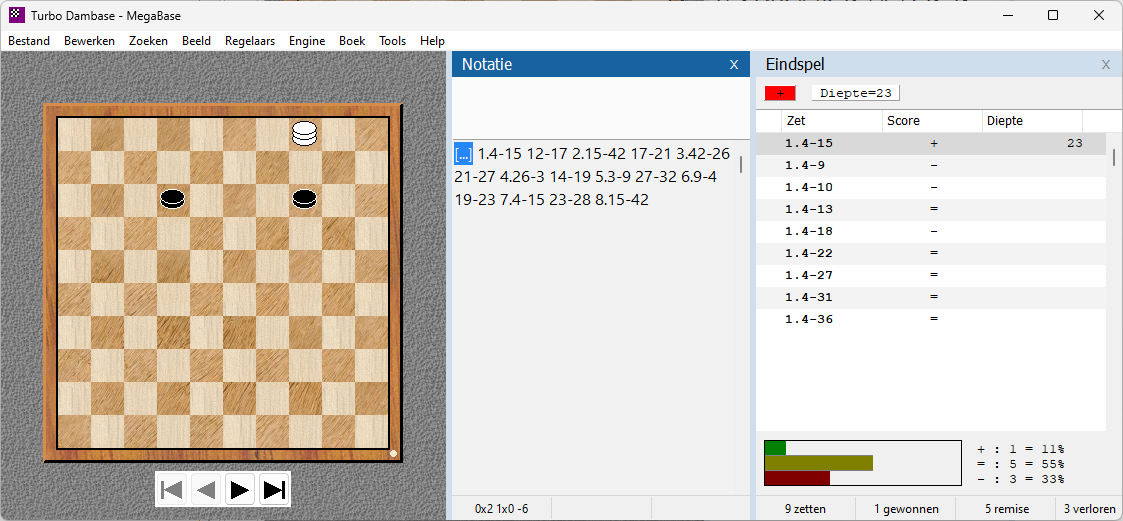
Task: Jump to the first move of the game
Action: pyautogui.click(x=172, y=489)
